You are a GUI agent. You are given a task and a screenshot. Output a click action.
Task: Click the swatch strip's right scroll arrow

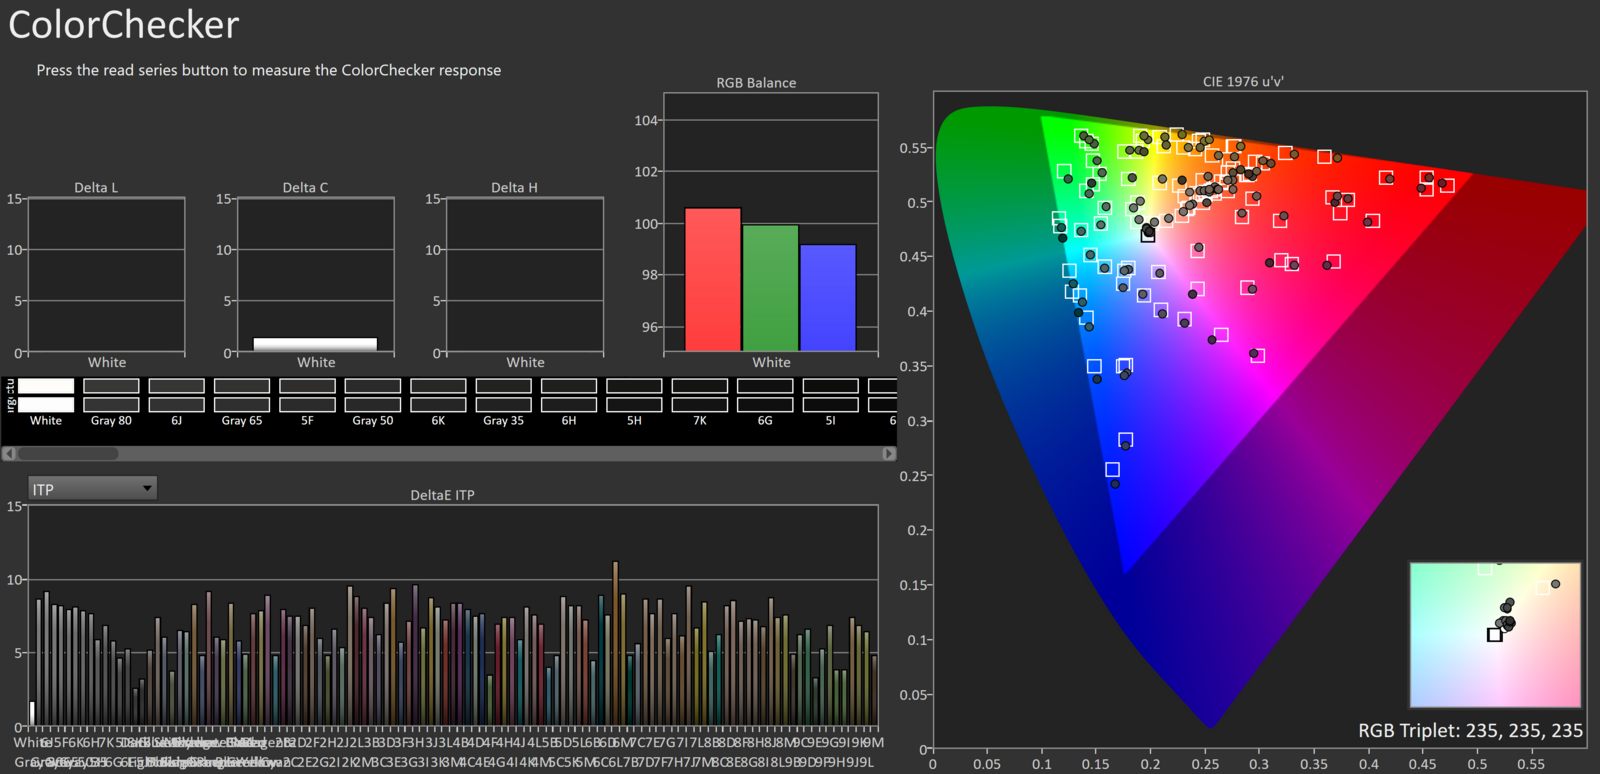888,454
